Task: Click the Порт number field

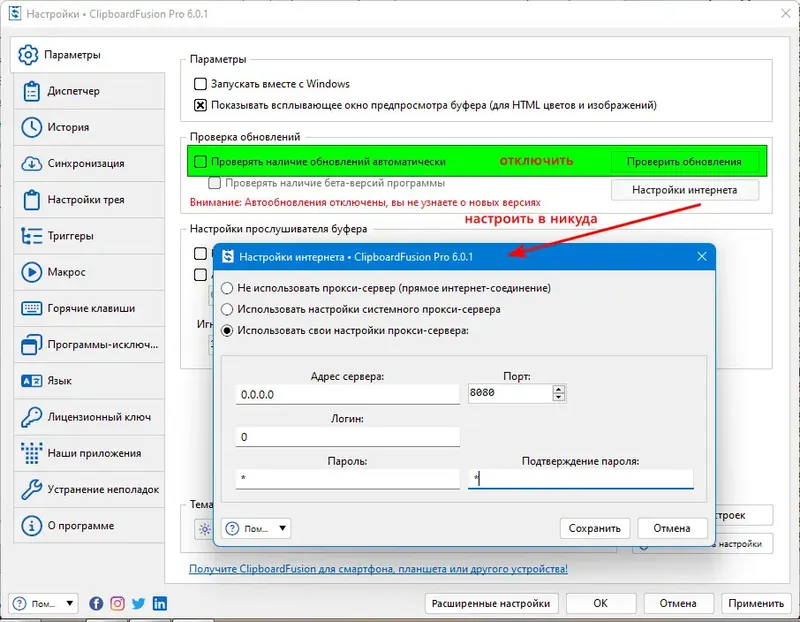Action: pyautogui.click(x=510, y=393)
